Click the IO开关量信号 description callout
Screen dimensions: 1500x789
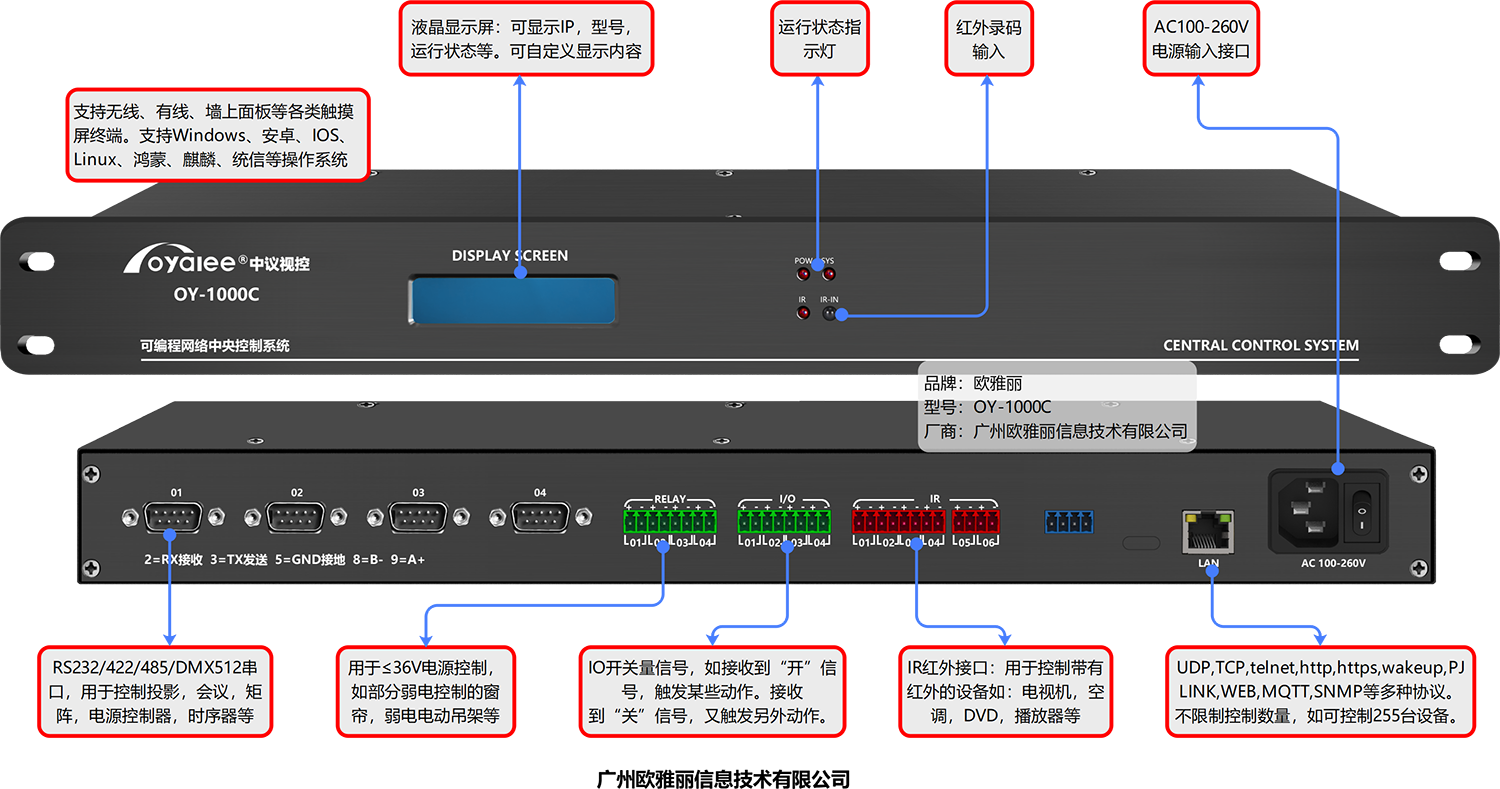[x=712, y=692]
